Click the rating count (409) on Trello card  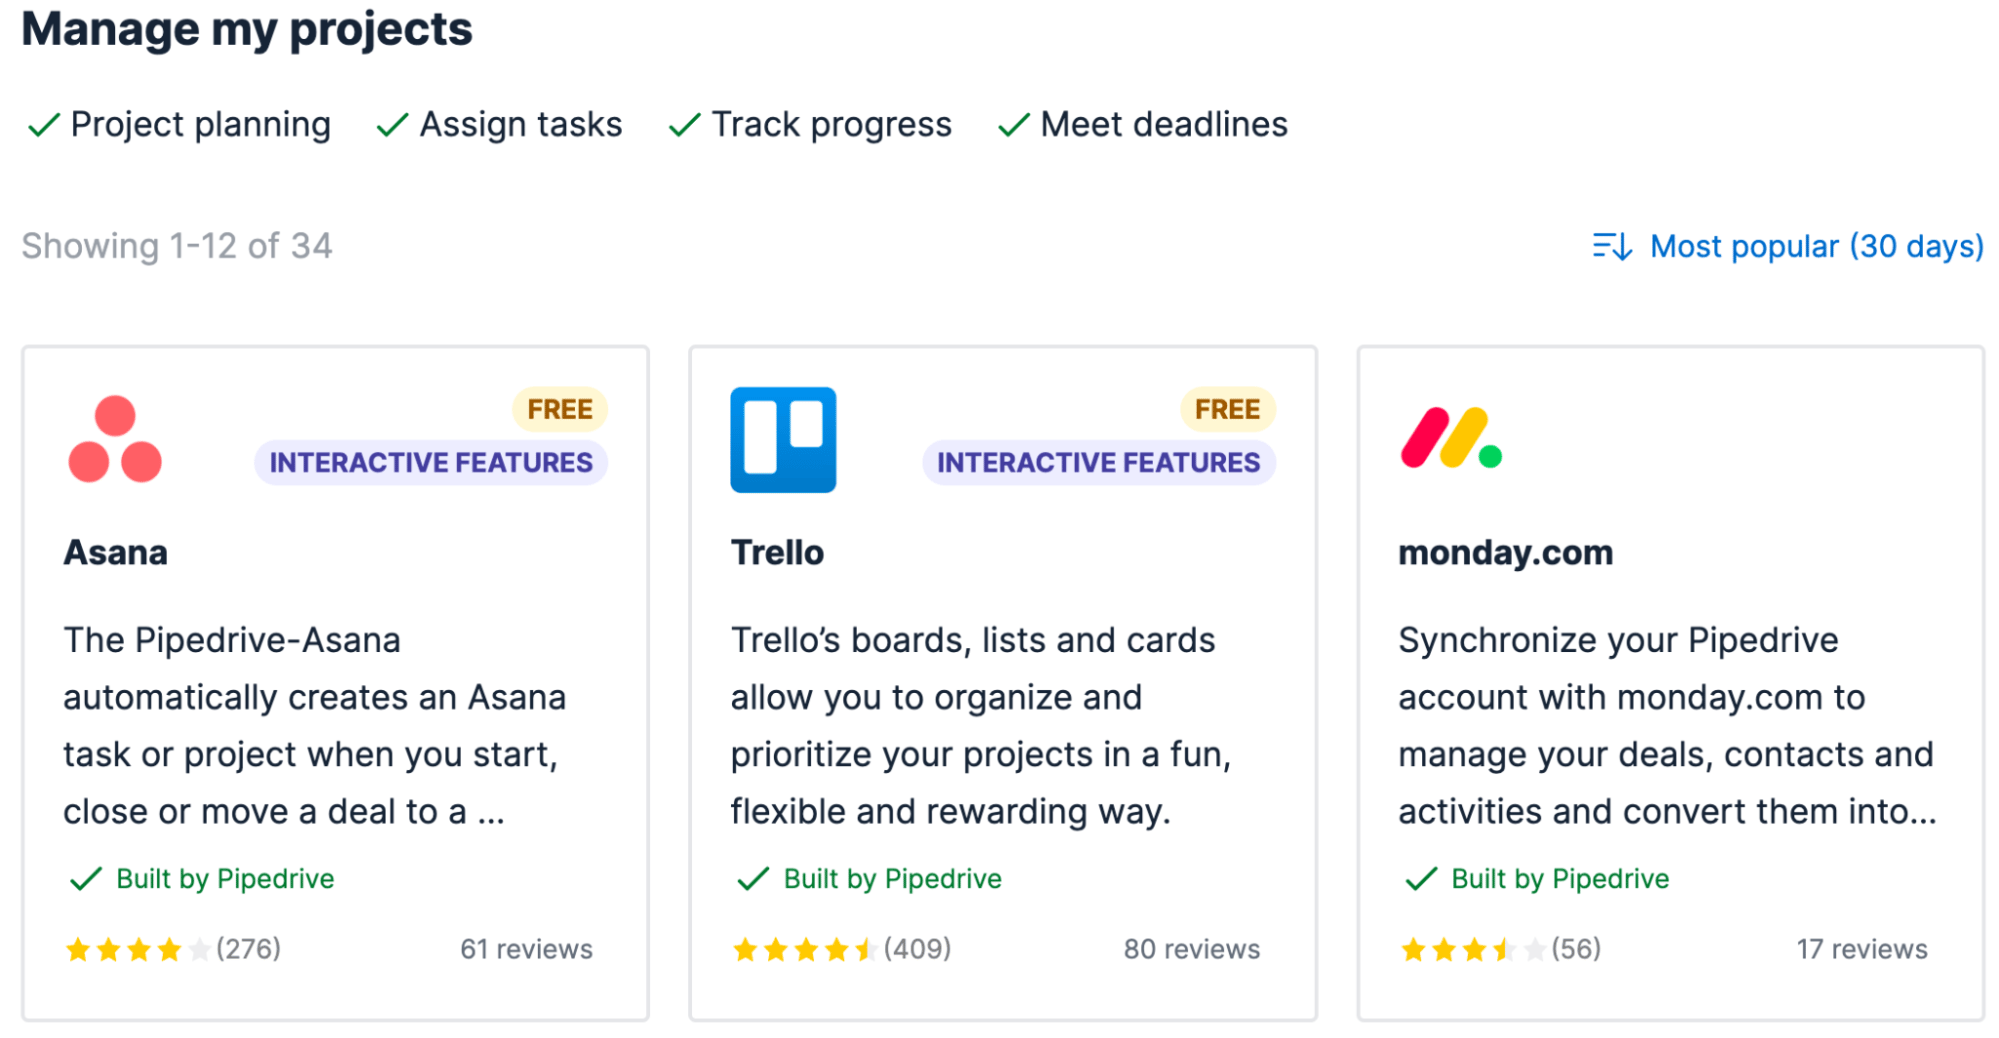[x=917, y=949]
